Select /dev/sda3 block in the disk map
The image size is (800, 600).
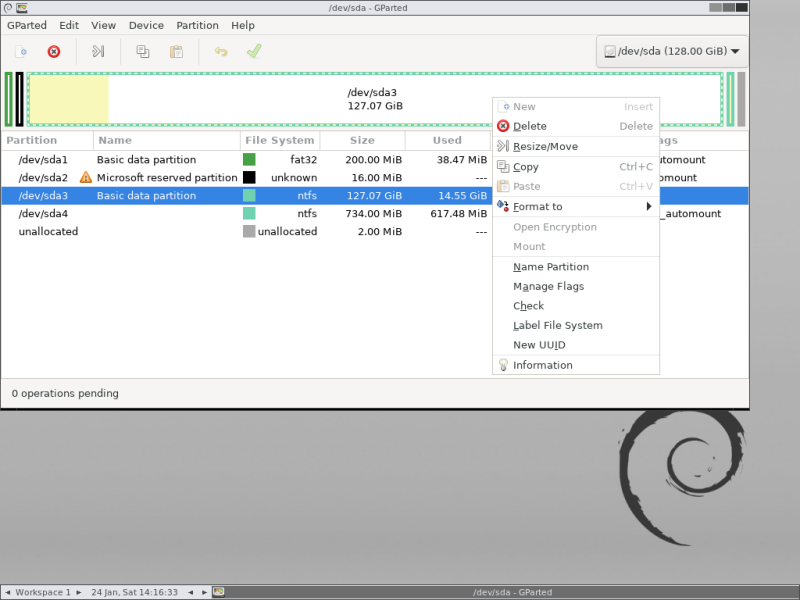coord(375,99)
